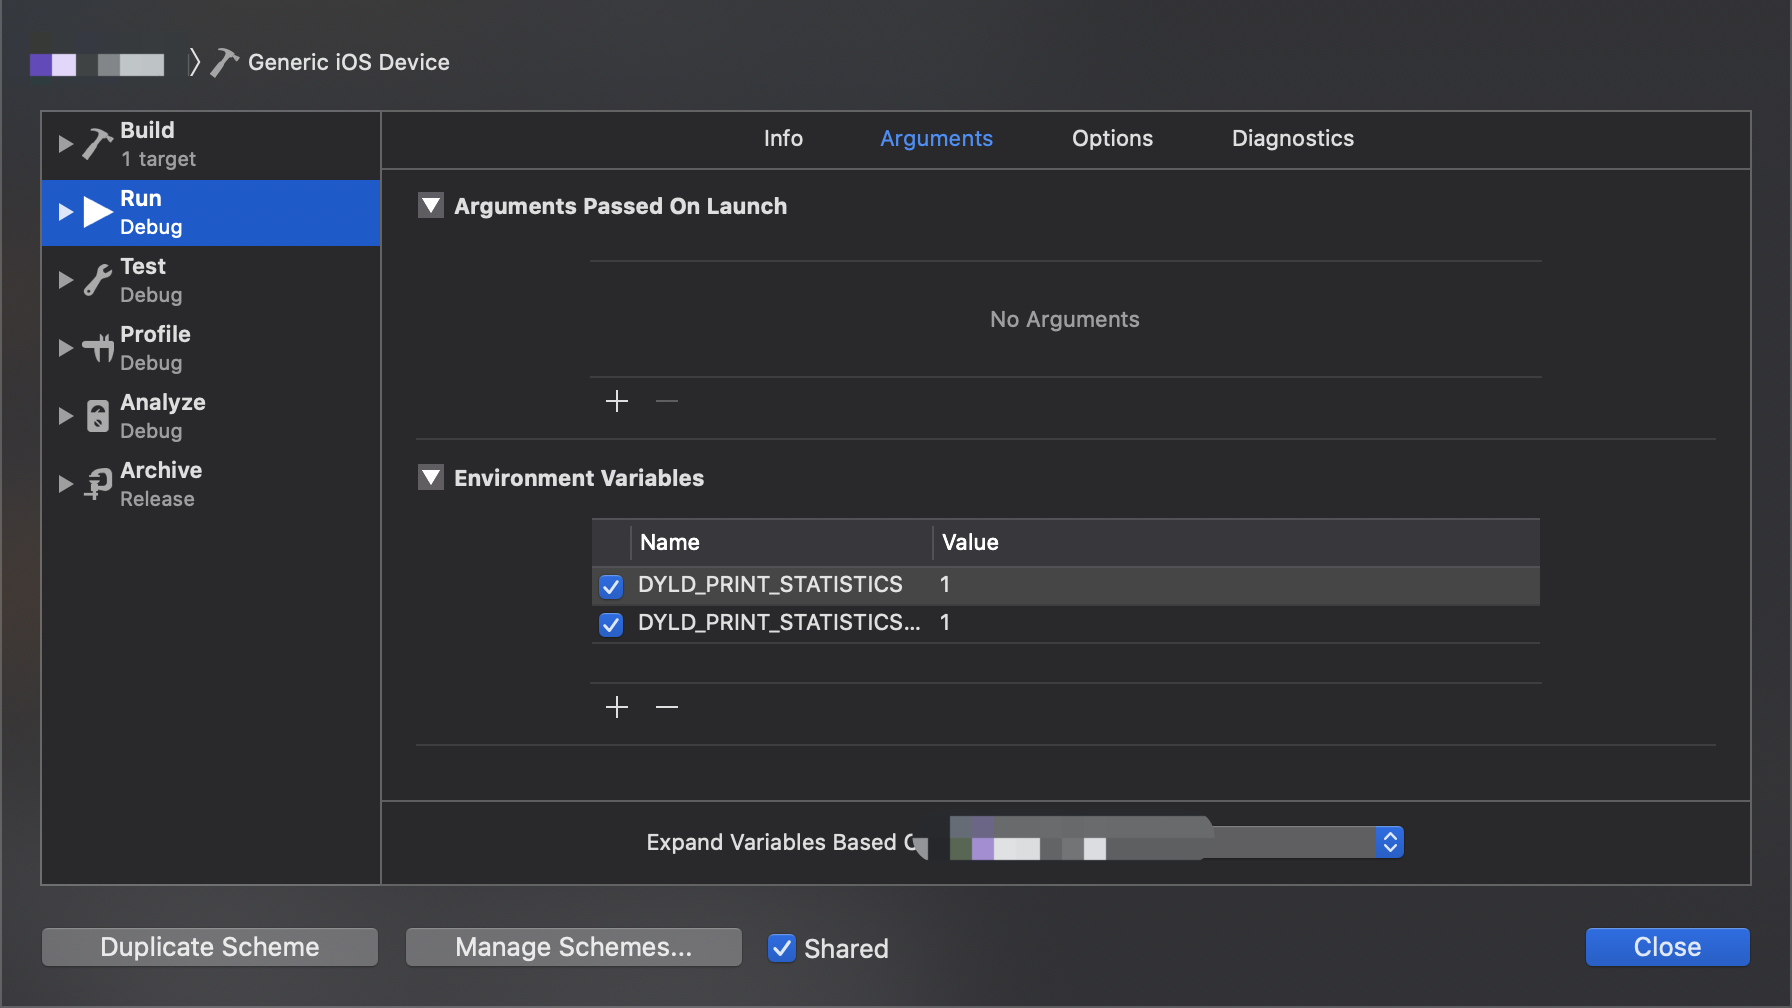Uncheck the first DYLD_PRINT_STATISTICS variable
This screenshot has width=1792, height=1008.
[x=611, y=586]
